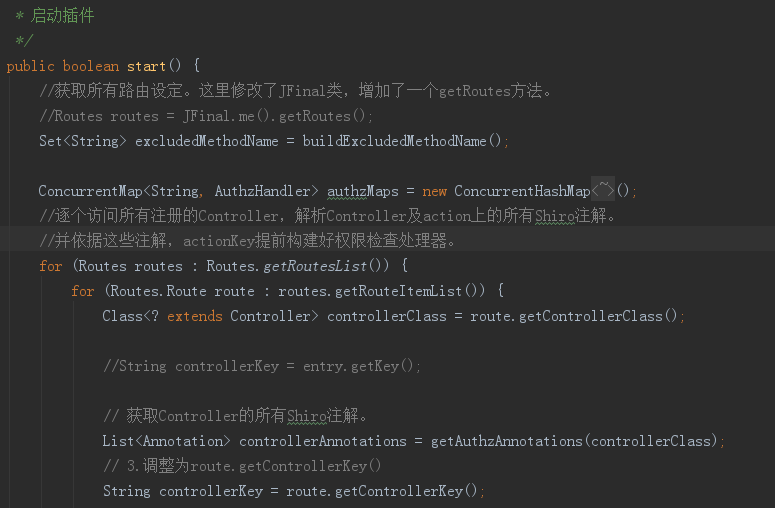Expand the folded diamond operator after ConcurrentHashMap
This screenshot has width=775, height=508.
tap(603, 190)
